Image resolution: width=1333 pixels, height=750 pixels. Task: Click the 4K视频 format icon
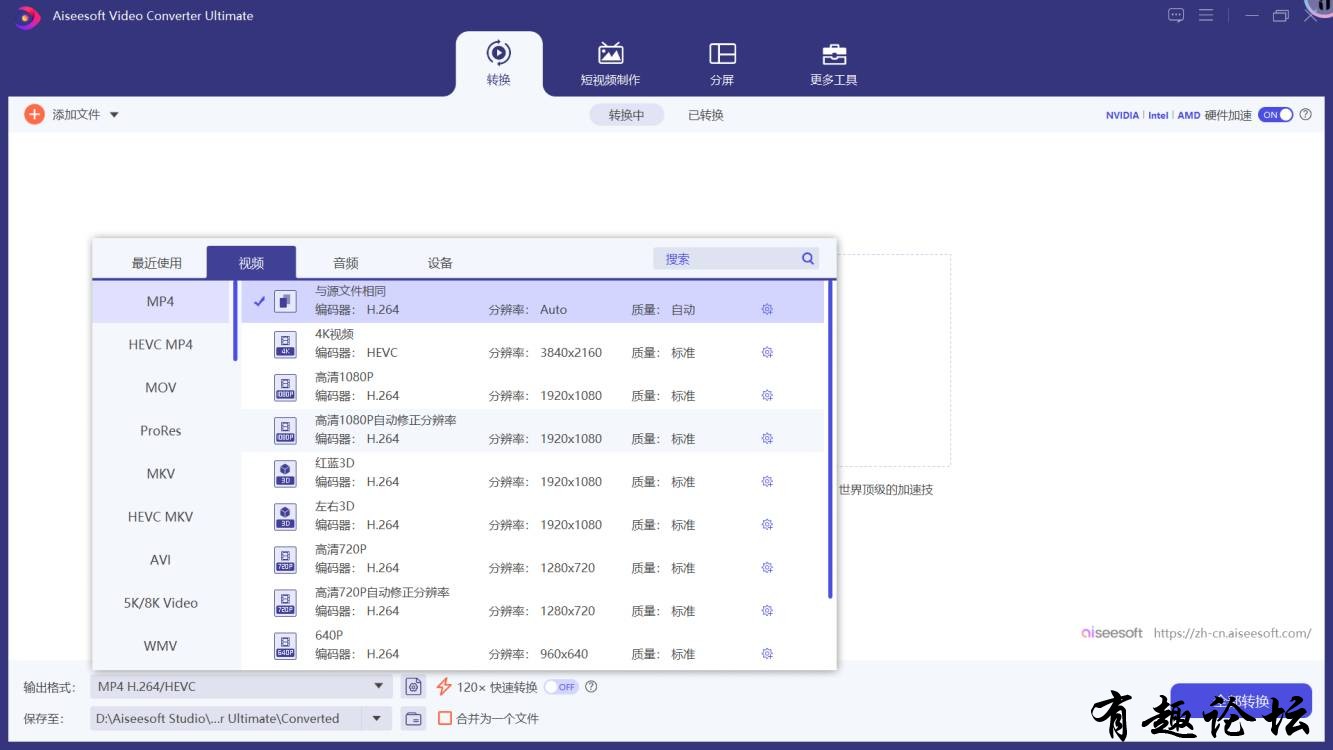click(x=285, y=345)
